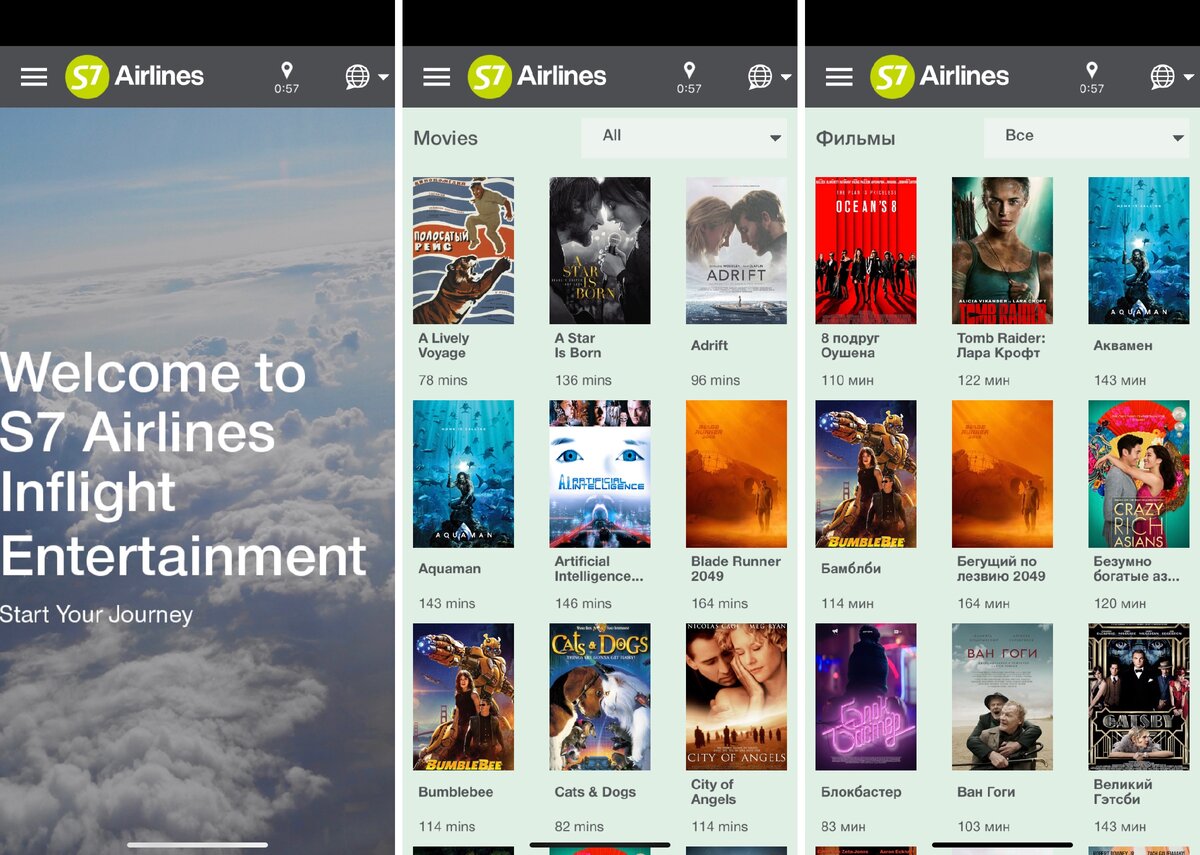
Task: Select title 'Аквамен'
Action: click(x=1123, y=345)
